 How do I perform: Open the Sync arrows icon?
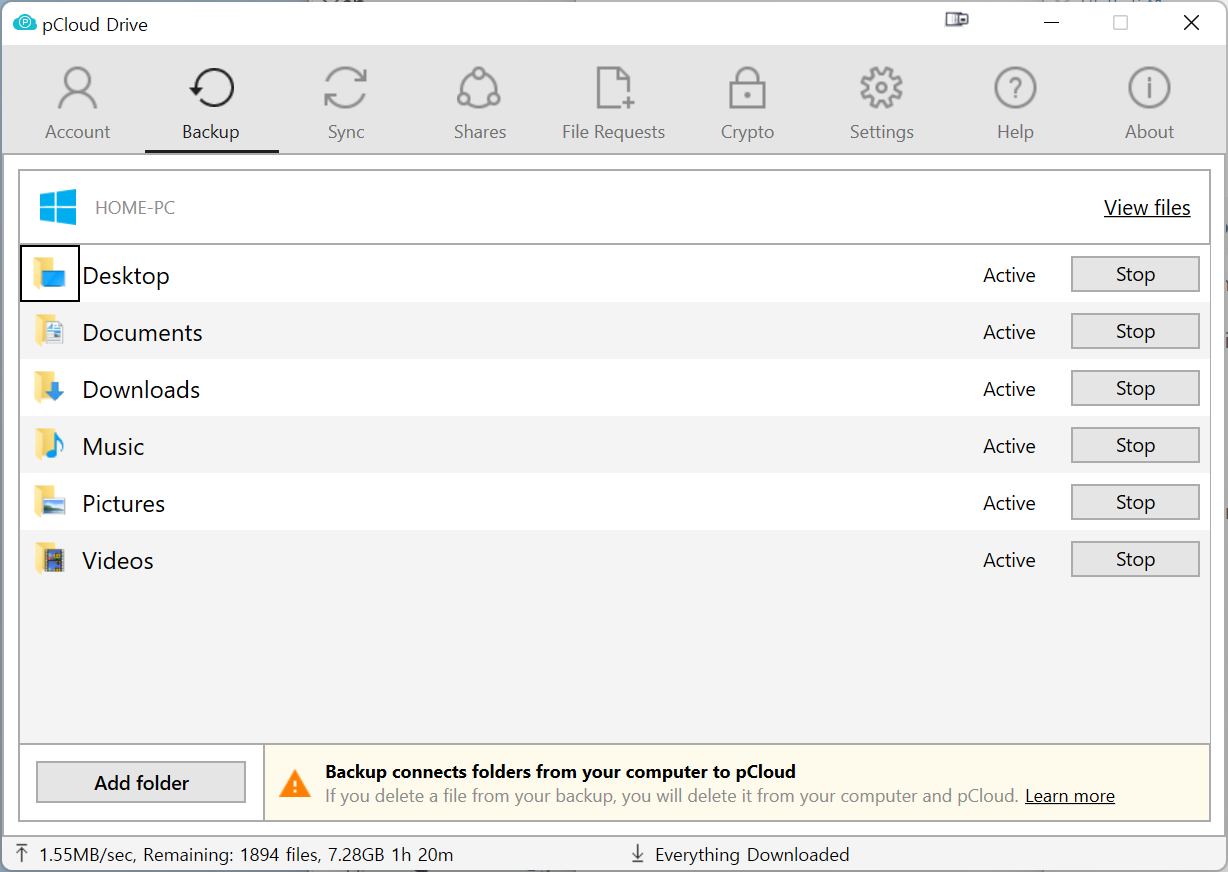[x=346, y=88]
